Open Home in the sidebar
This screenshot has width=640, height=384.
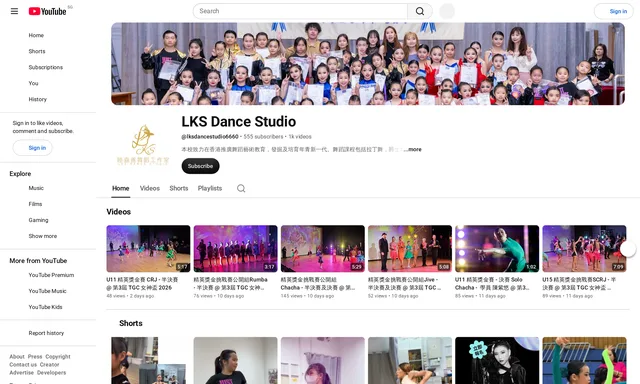pos(36,36)
